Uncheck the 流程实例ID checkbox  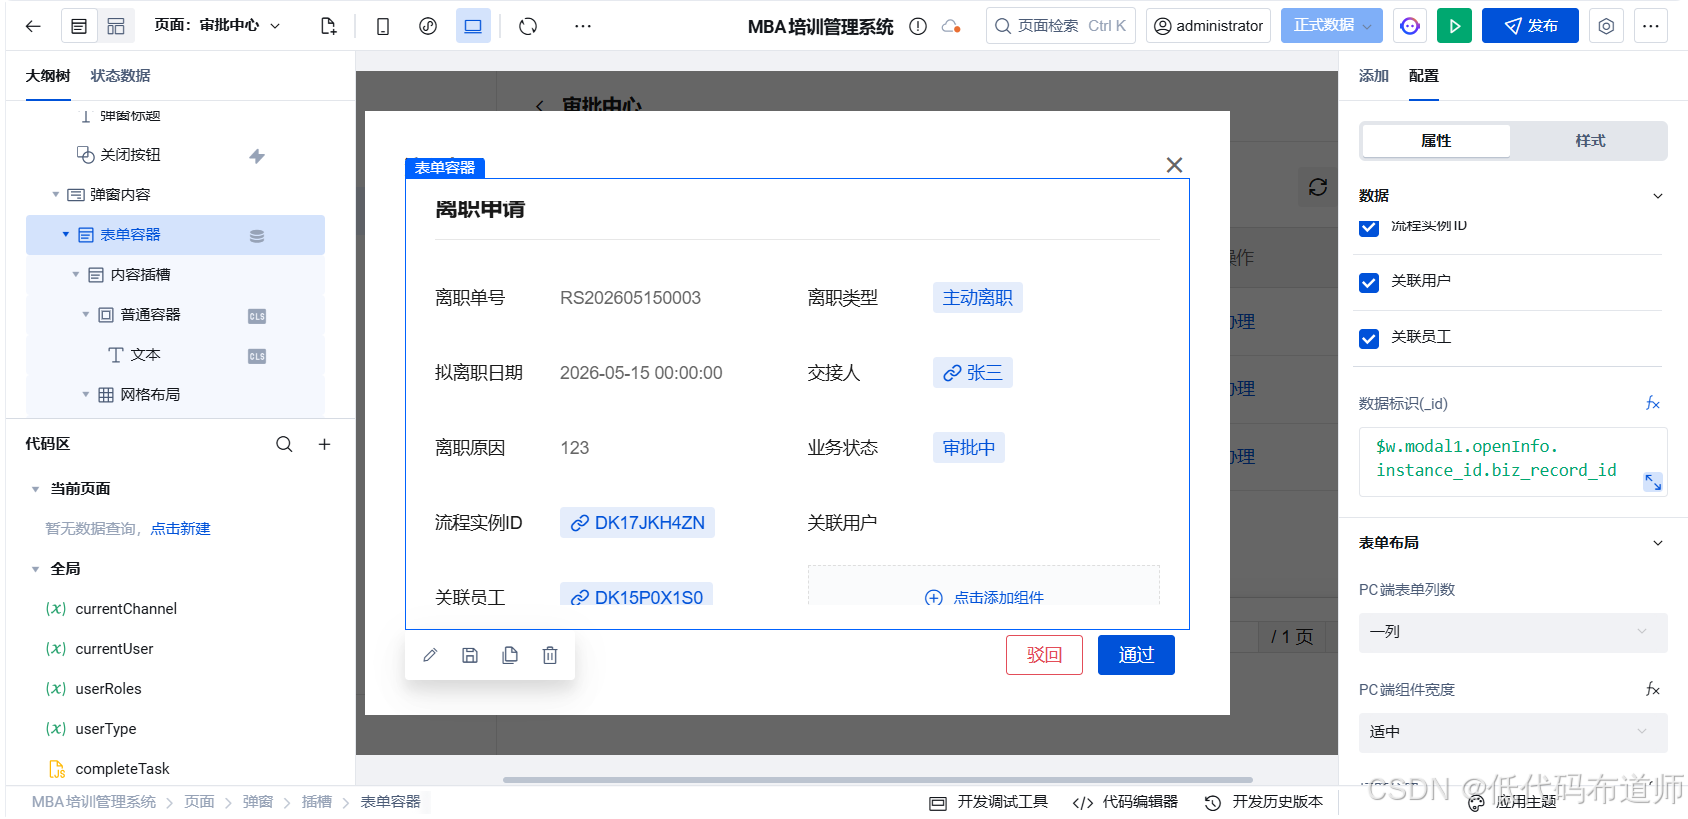(x=1369, y=228)
